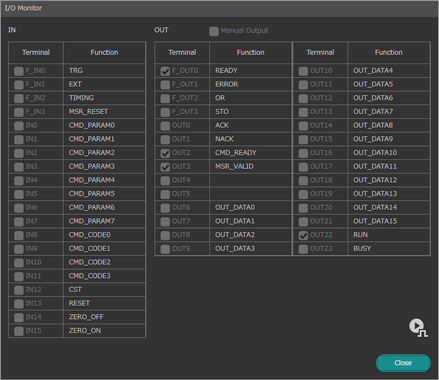The width and height of the screenshot is (439, 380).
Task: Click the play pulse signal icon
Action: point(418,327)
